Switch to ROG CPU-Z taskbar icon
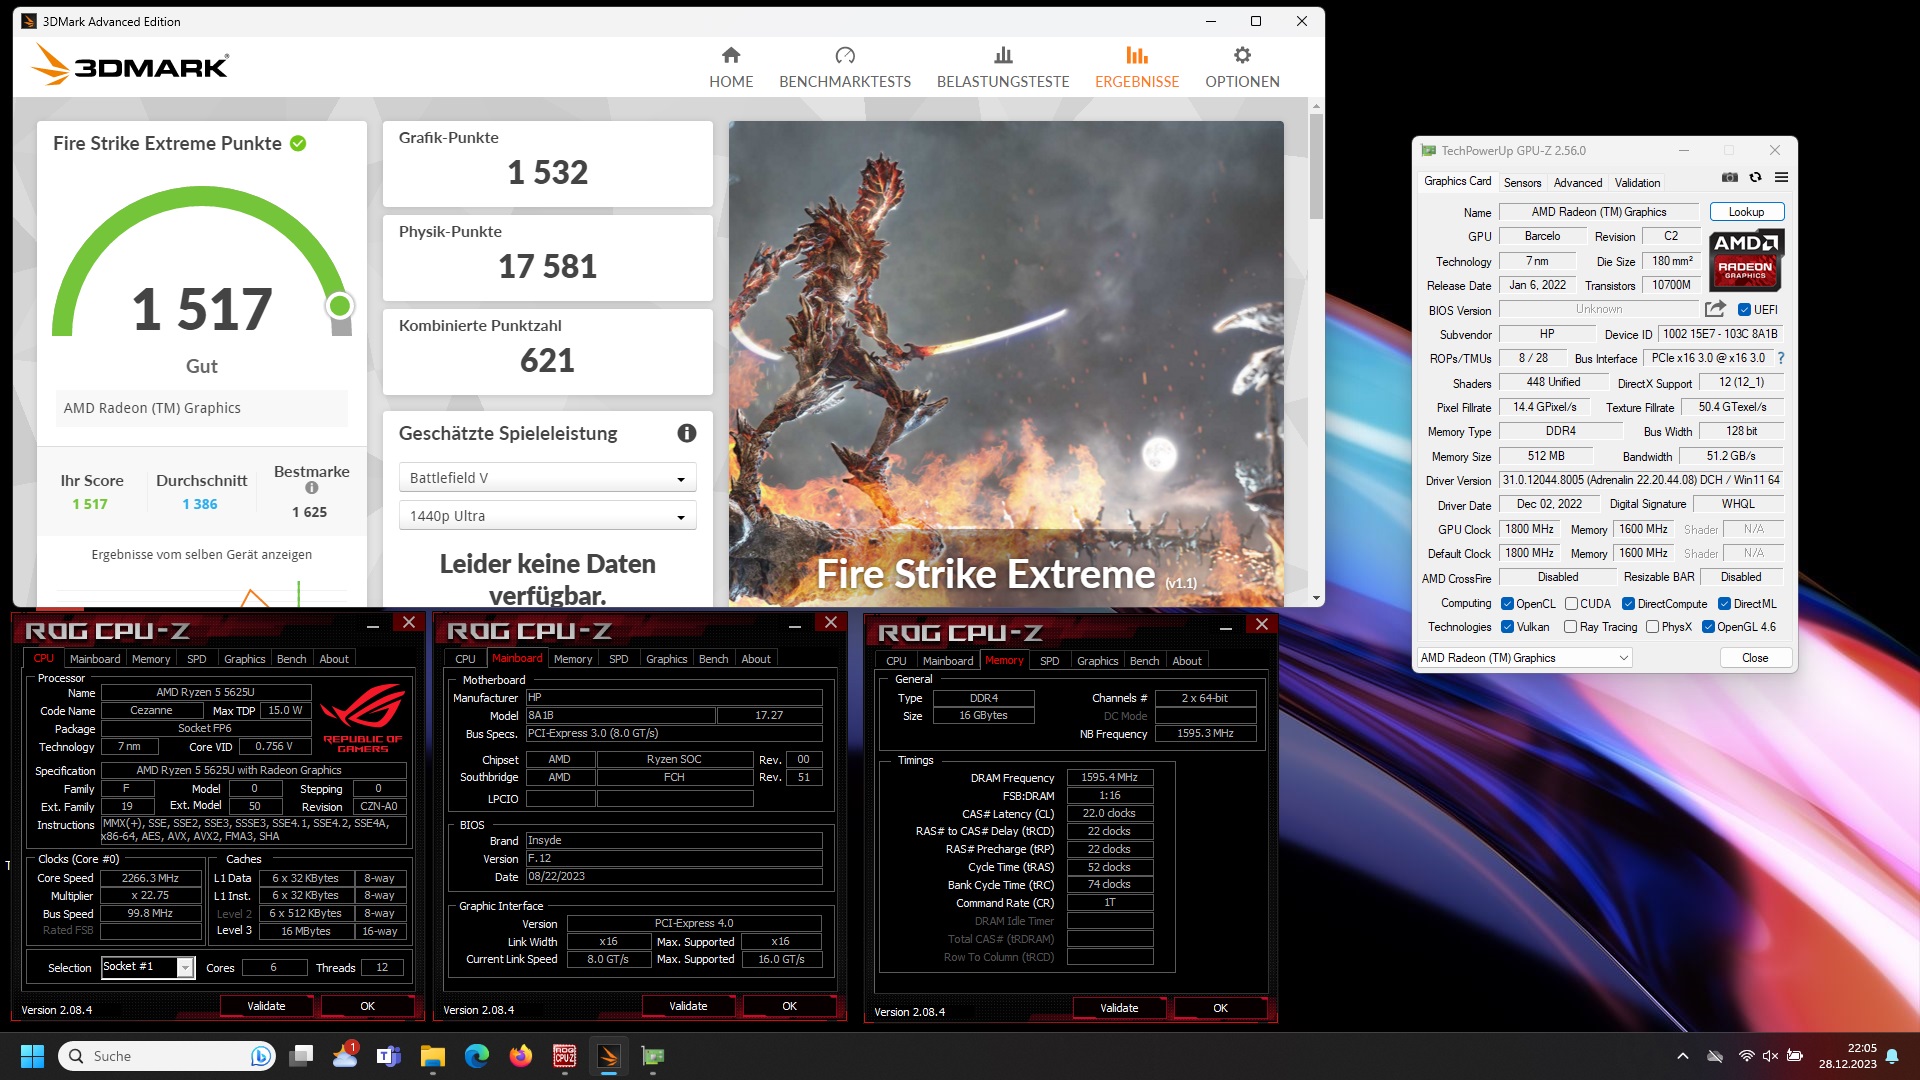Viewport: 1920px width, 1080px height. point(564,1056)
